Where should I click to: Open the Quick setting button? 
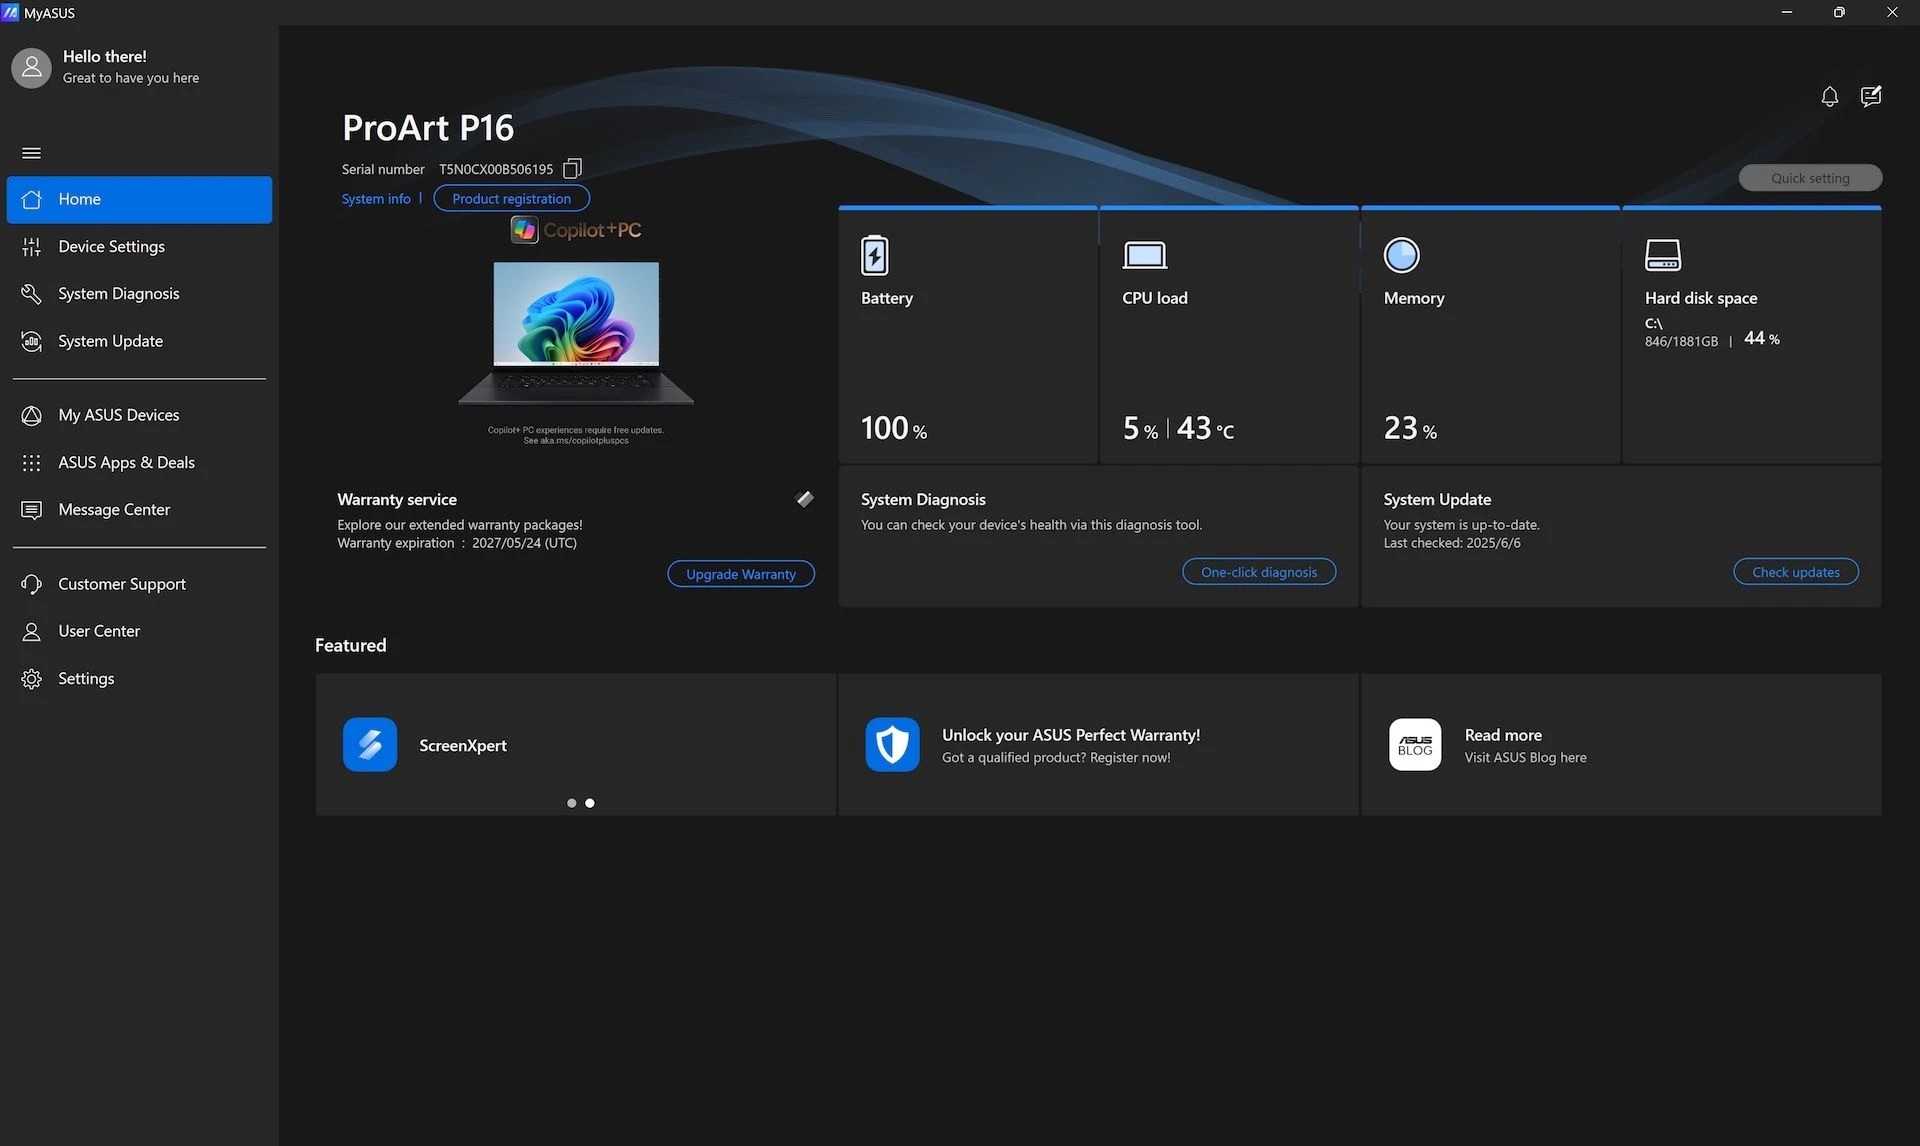(1809, 178)
